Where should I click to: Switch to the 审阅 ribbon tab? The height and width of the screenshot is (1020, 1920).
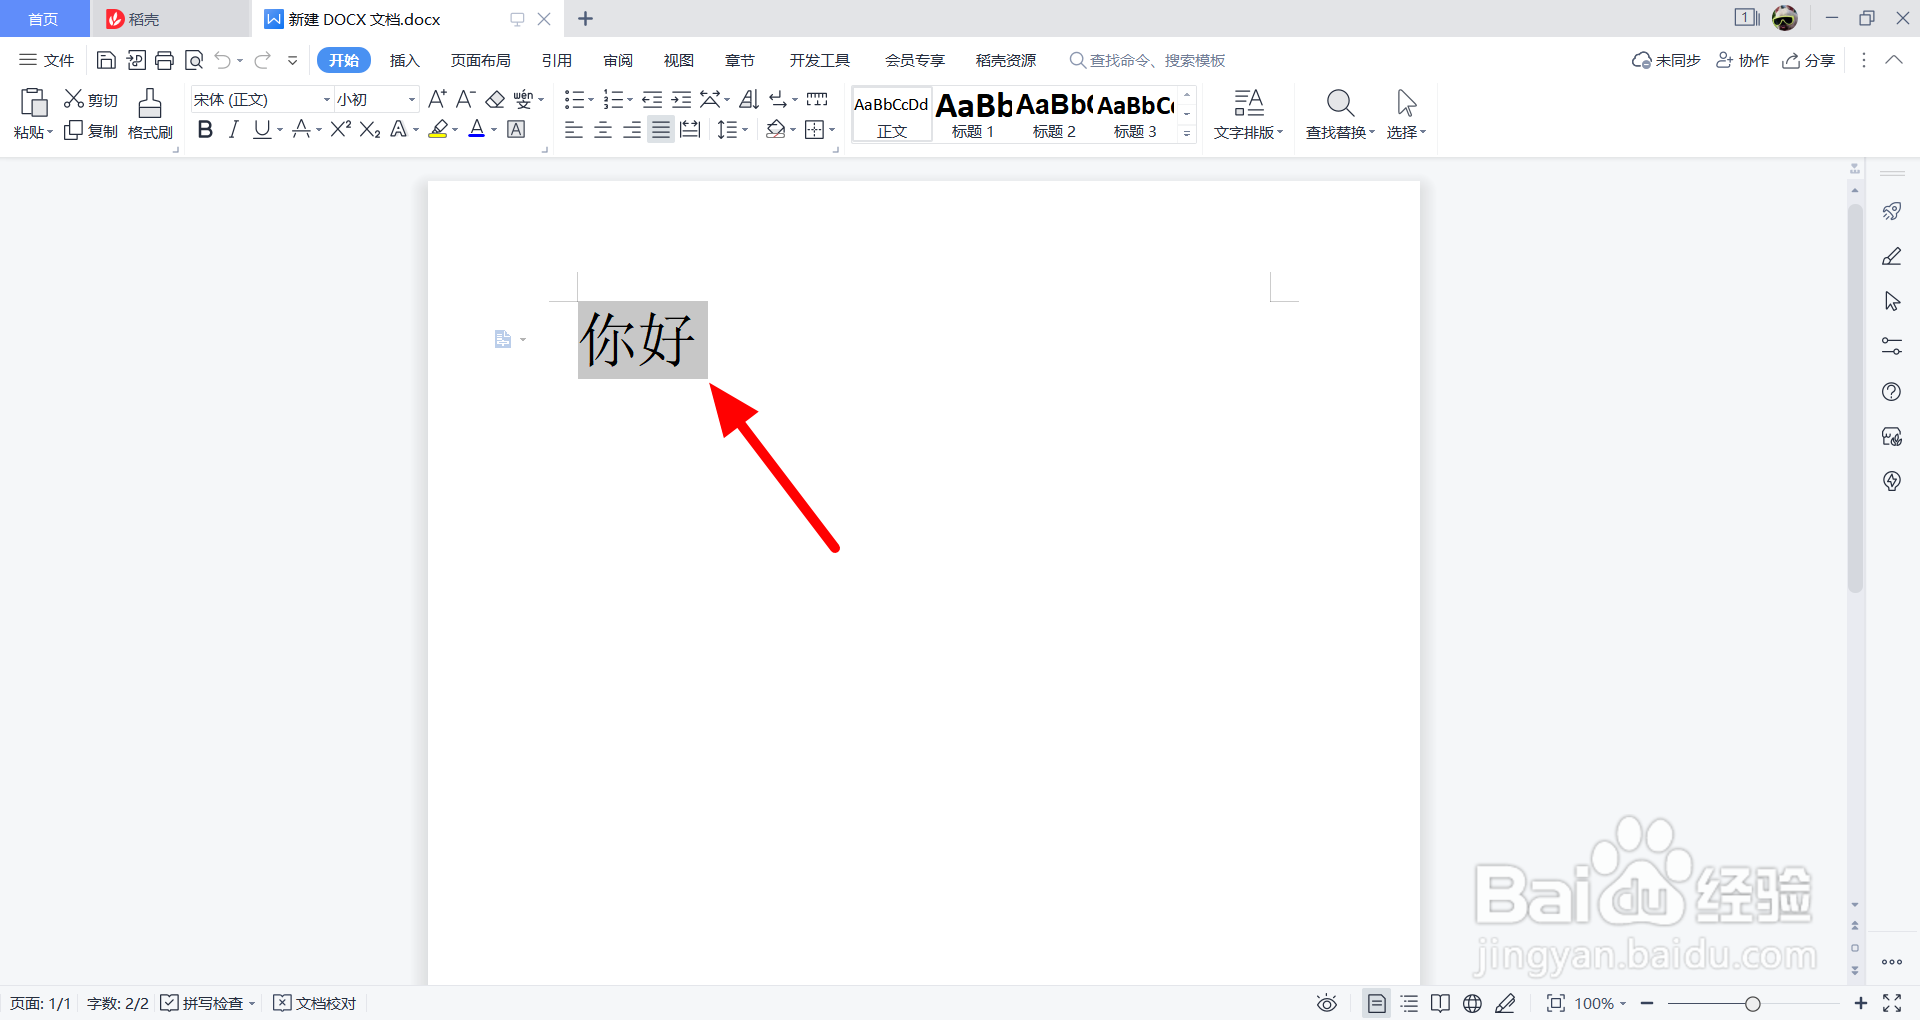coord(618,60)
